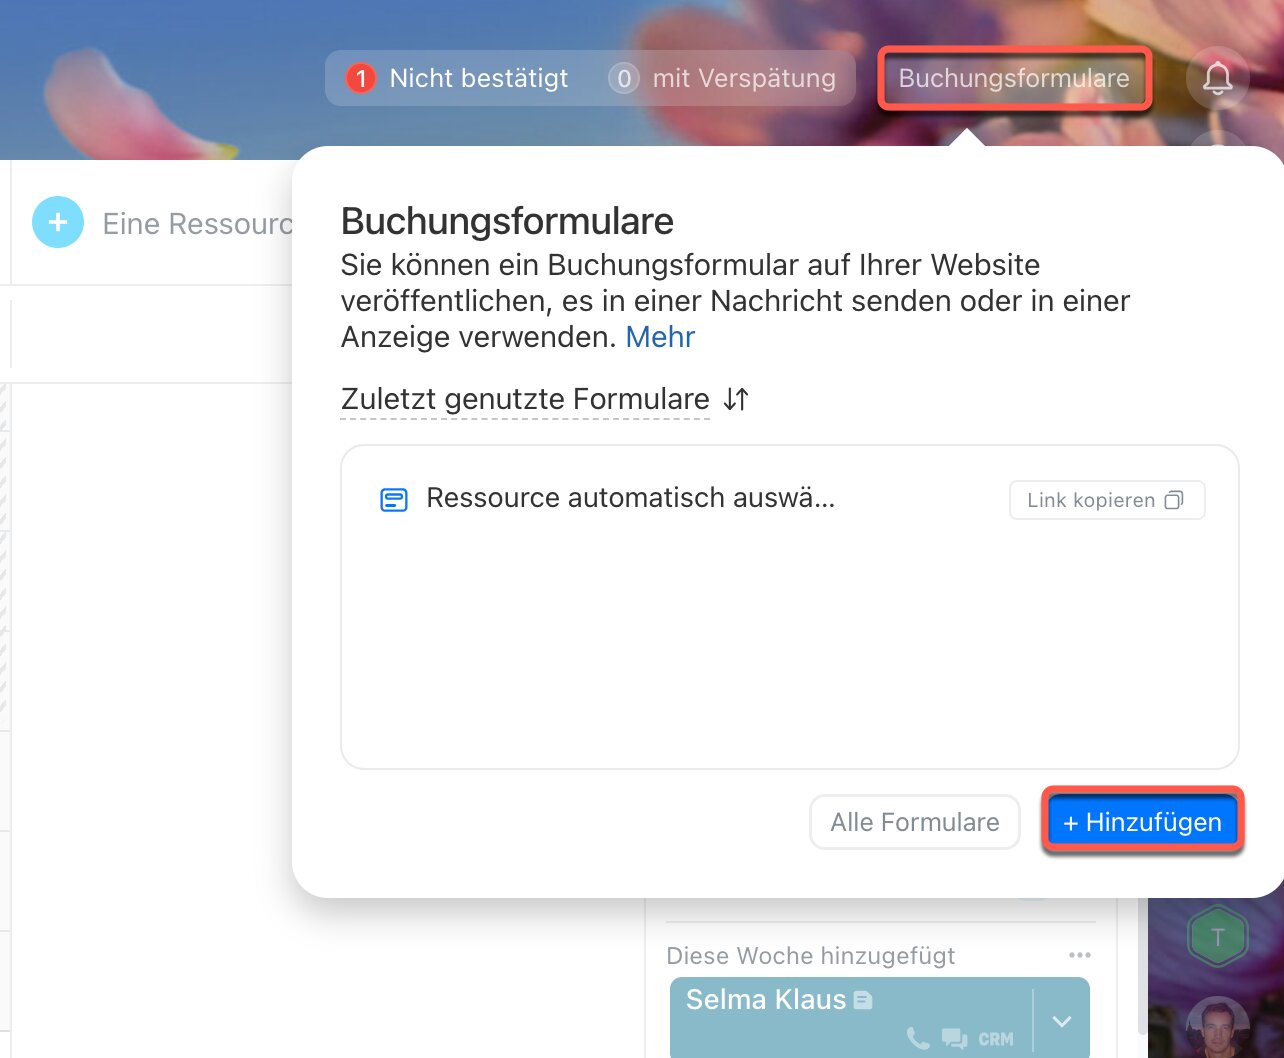Expand the Selma Klaus card chevron
This screenshot has height=1058, width=1284.
tap(1062, 1021)
